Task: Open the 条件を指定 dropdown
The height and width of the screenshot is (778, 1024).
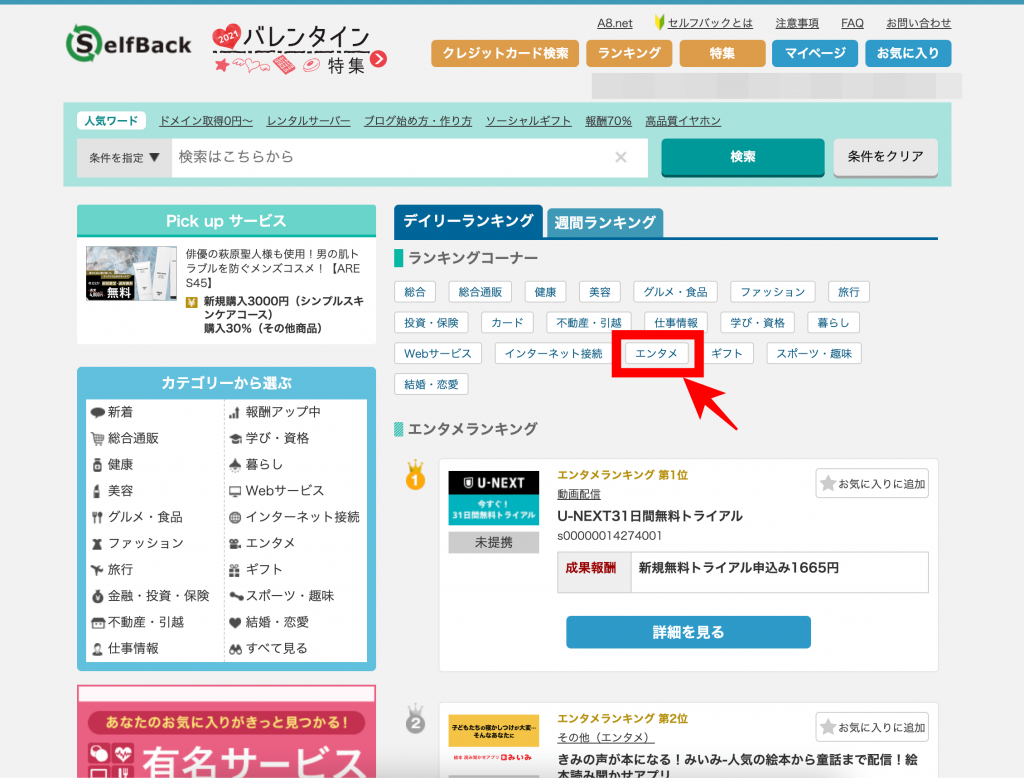Action: [x=124, y=158]
